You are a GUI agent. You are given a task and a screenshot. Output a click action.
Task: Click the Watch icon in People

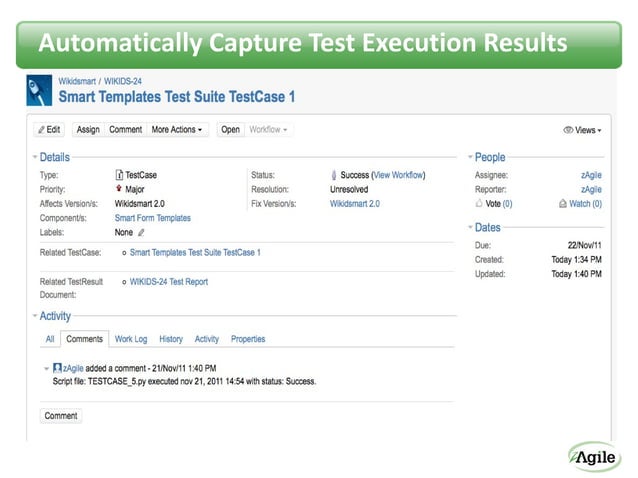coord(562,203)
